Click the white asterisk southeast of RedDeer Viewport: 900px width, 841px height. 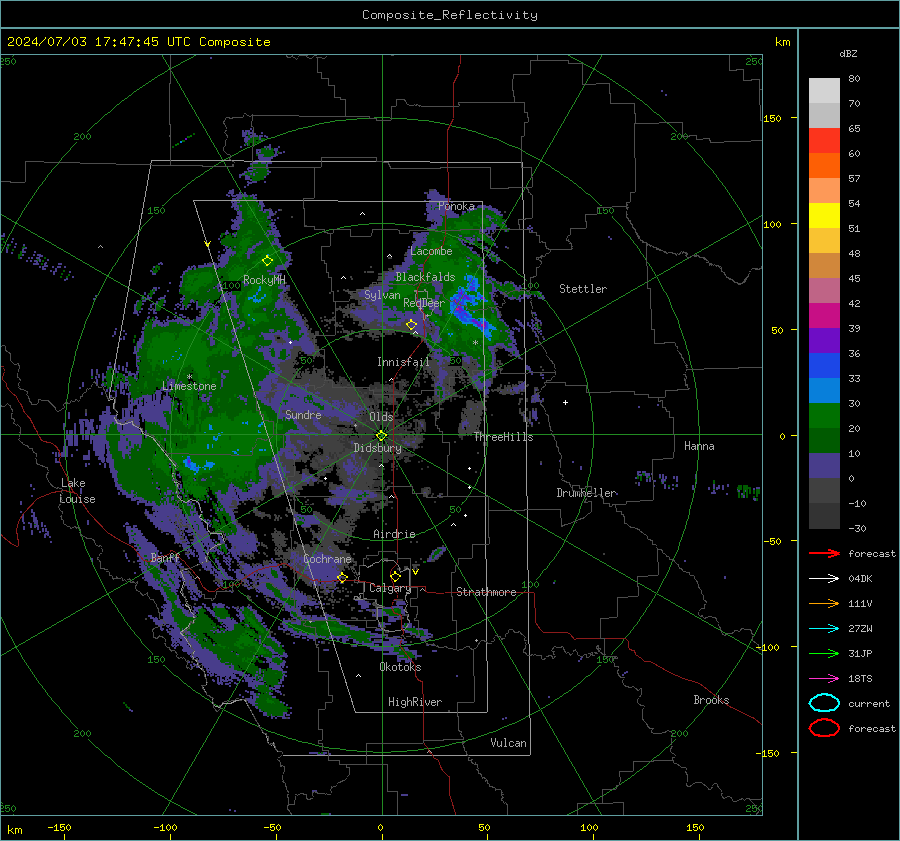click(475, 343)
